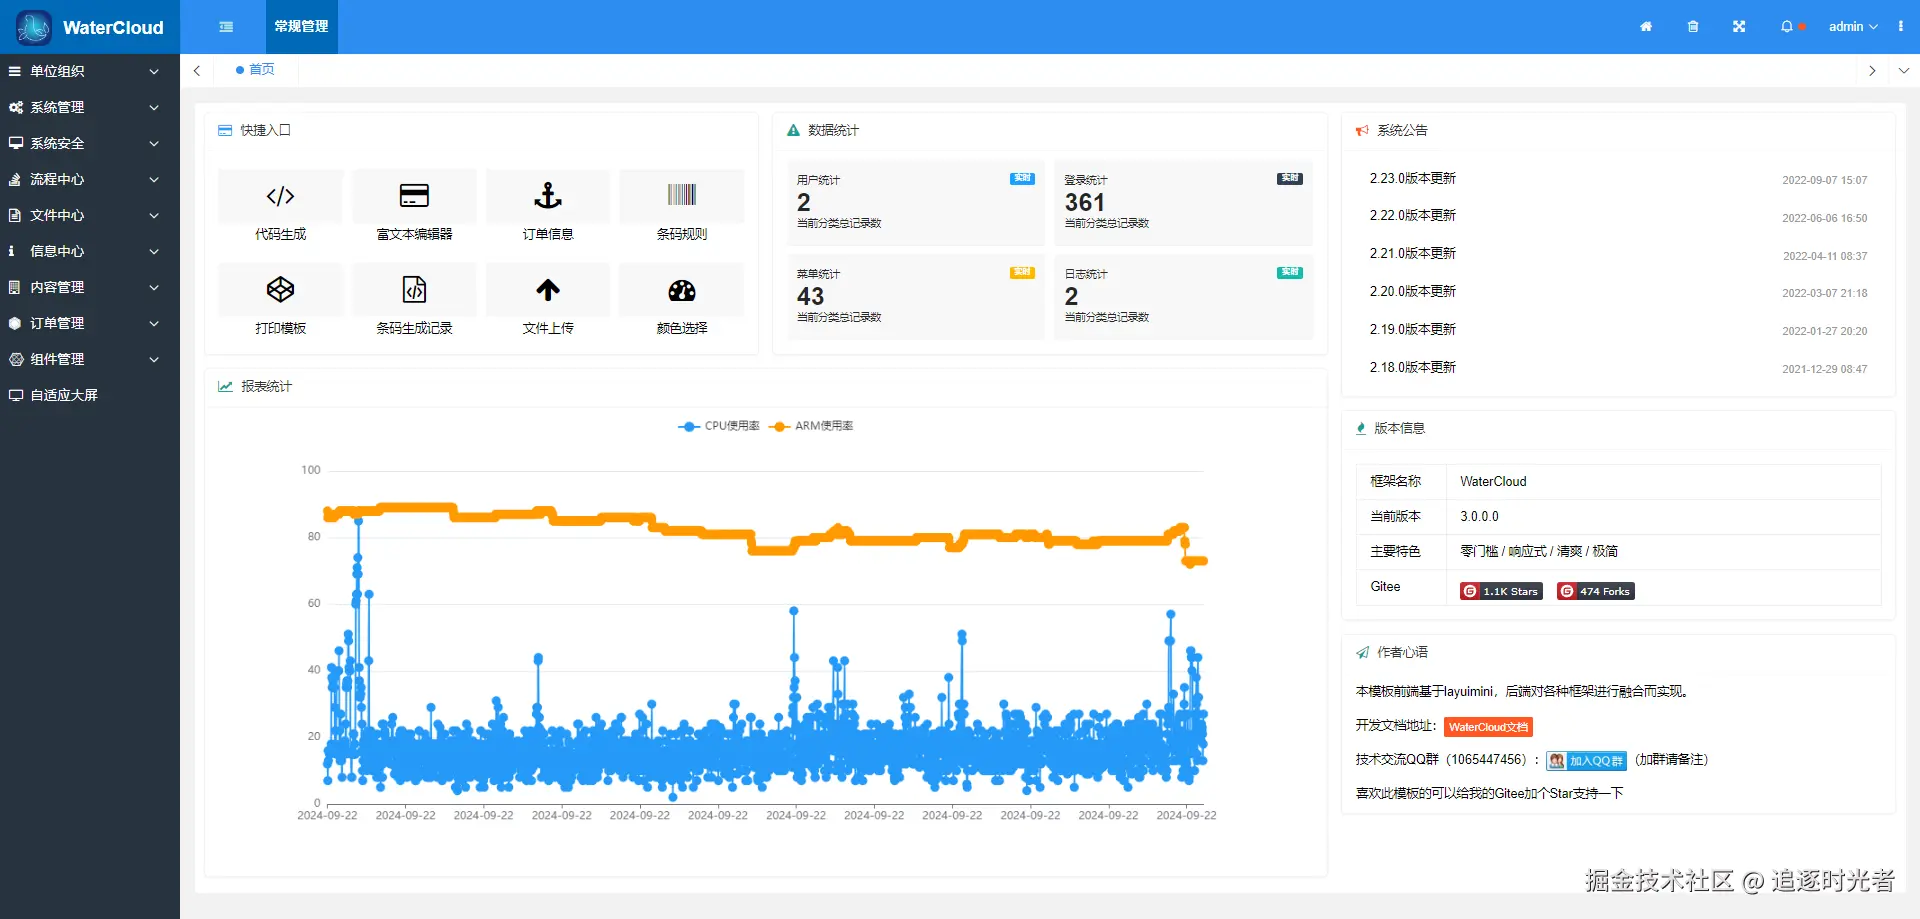Click the trash clear-cache icon in header
This screenshot has width=1920, height=919.
(1693, 27)
